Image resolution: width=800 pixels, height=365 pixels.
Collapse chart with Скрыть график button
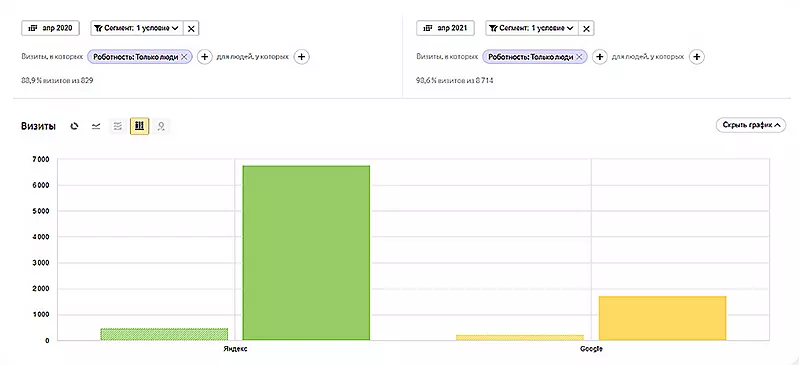click(751, 125)
